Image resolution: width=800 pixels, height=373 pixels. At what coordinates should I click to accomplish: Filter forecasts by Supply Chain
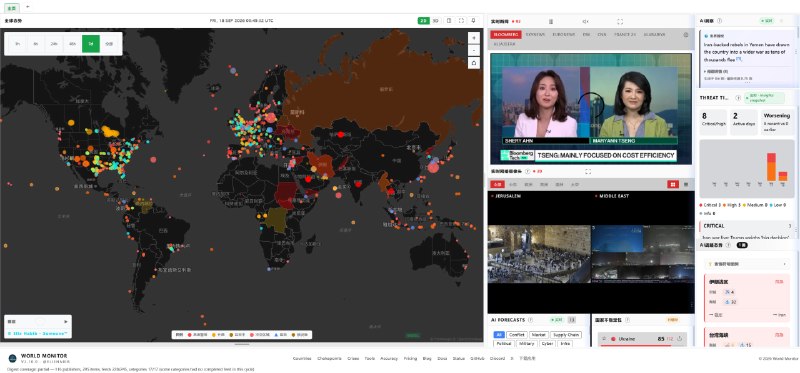point(566,335)
